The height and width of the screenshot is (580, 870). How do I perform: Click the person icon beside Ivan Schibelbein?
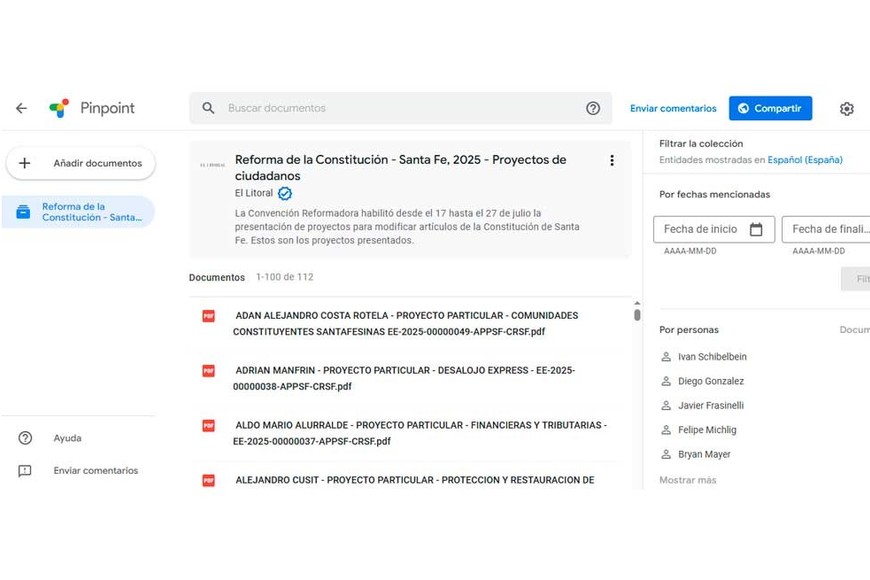click(x=665, y=356)
